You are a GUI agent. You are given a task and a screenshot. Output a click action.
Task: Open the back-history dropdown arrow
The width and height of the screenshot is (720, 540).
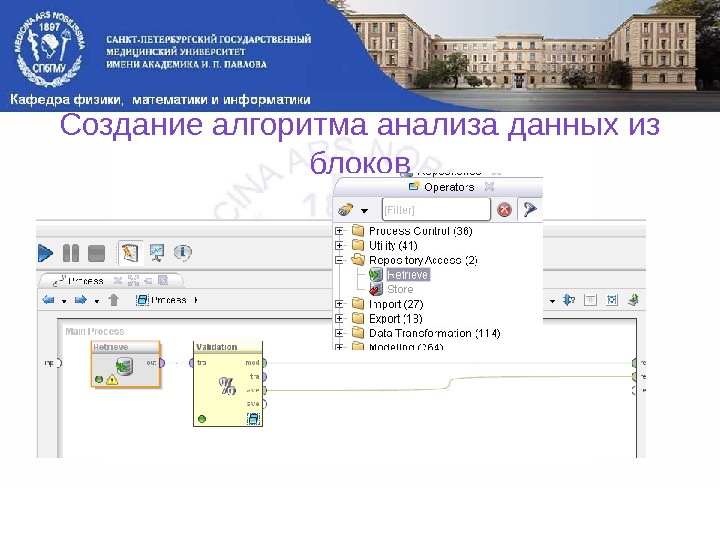pyautogui.click(x=64, y=301)
